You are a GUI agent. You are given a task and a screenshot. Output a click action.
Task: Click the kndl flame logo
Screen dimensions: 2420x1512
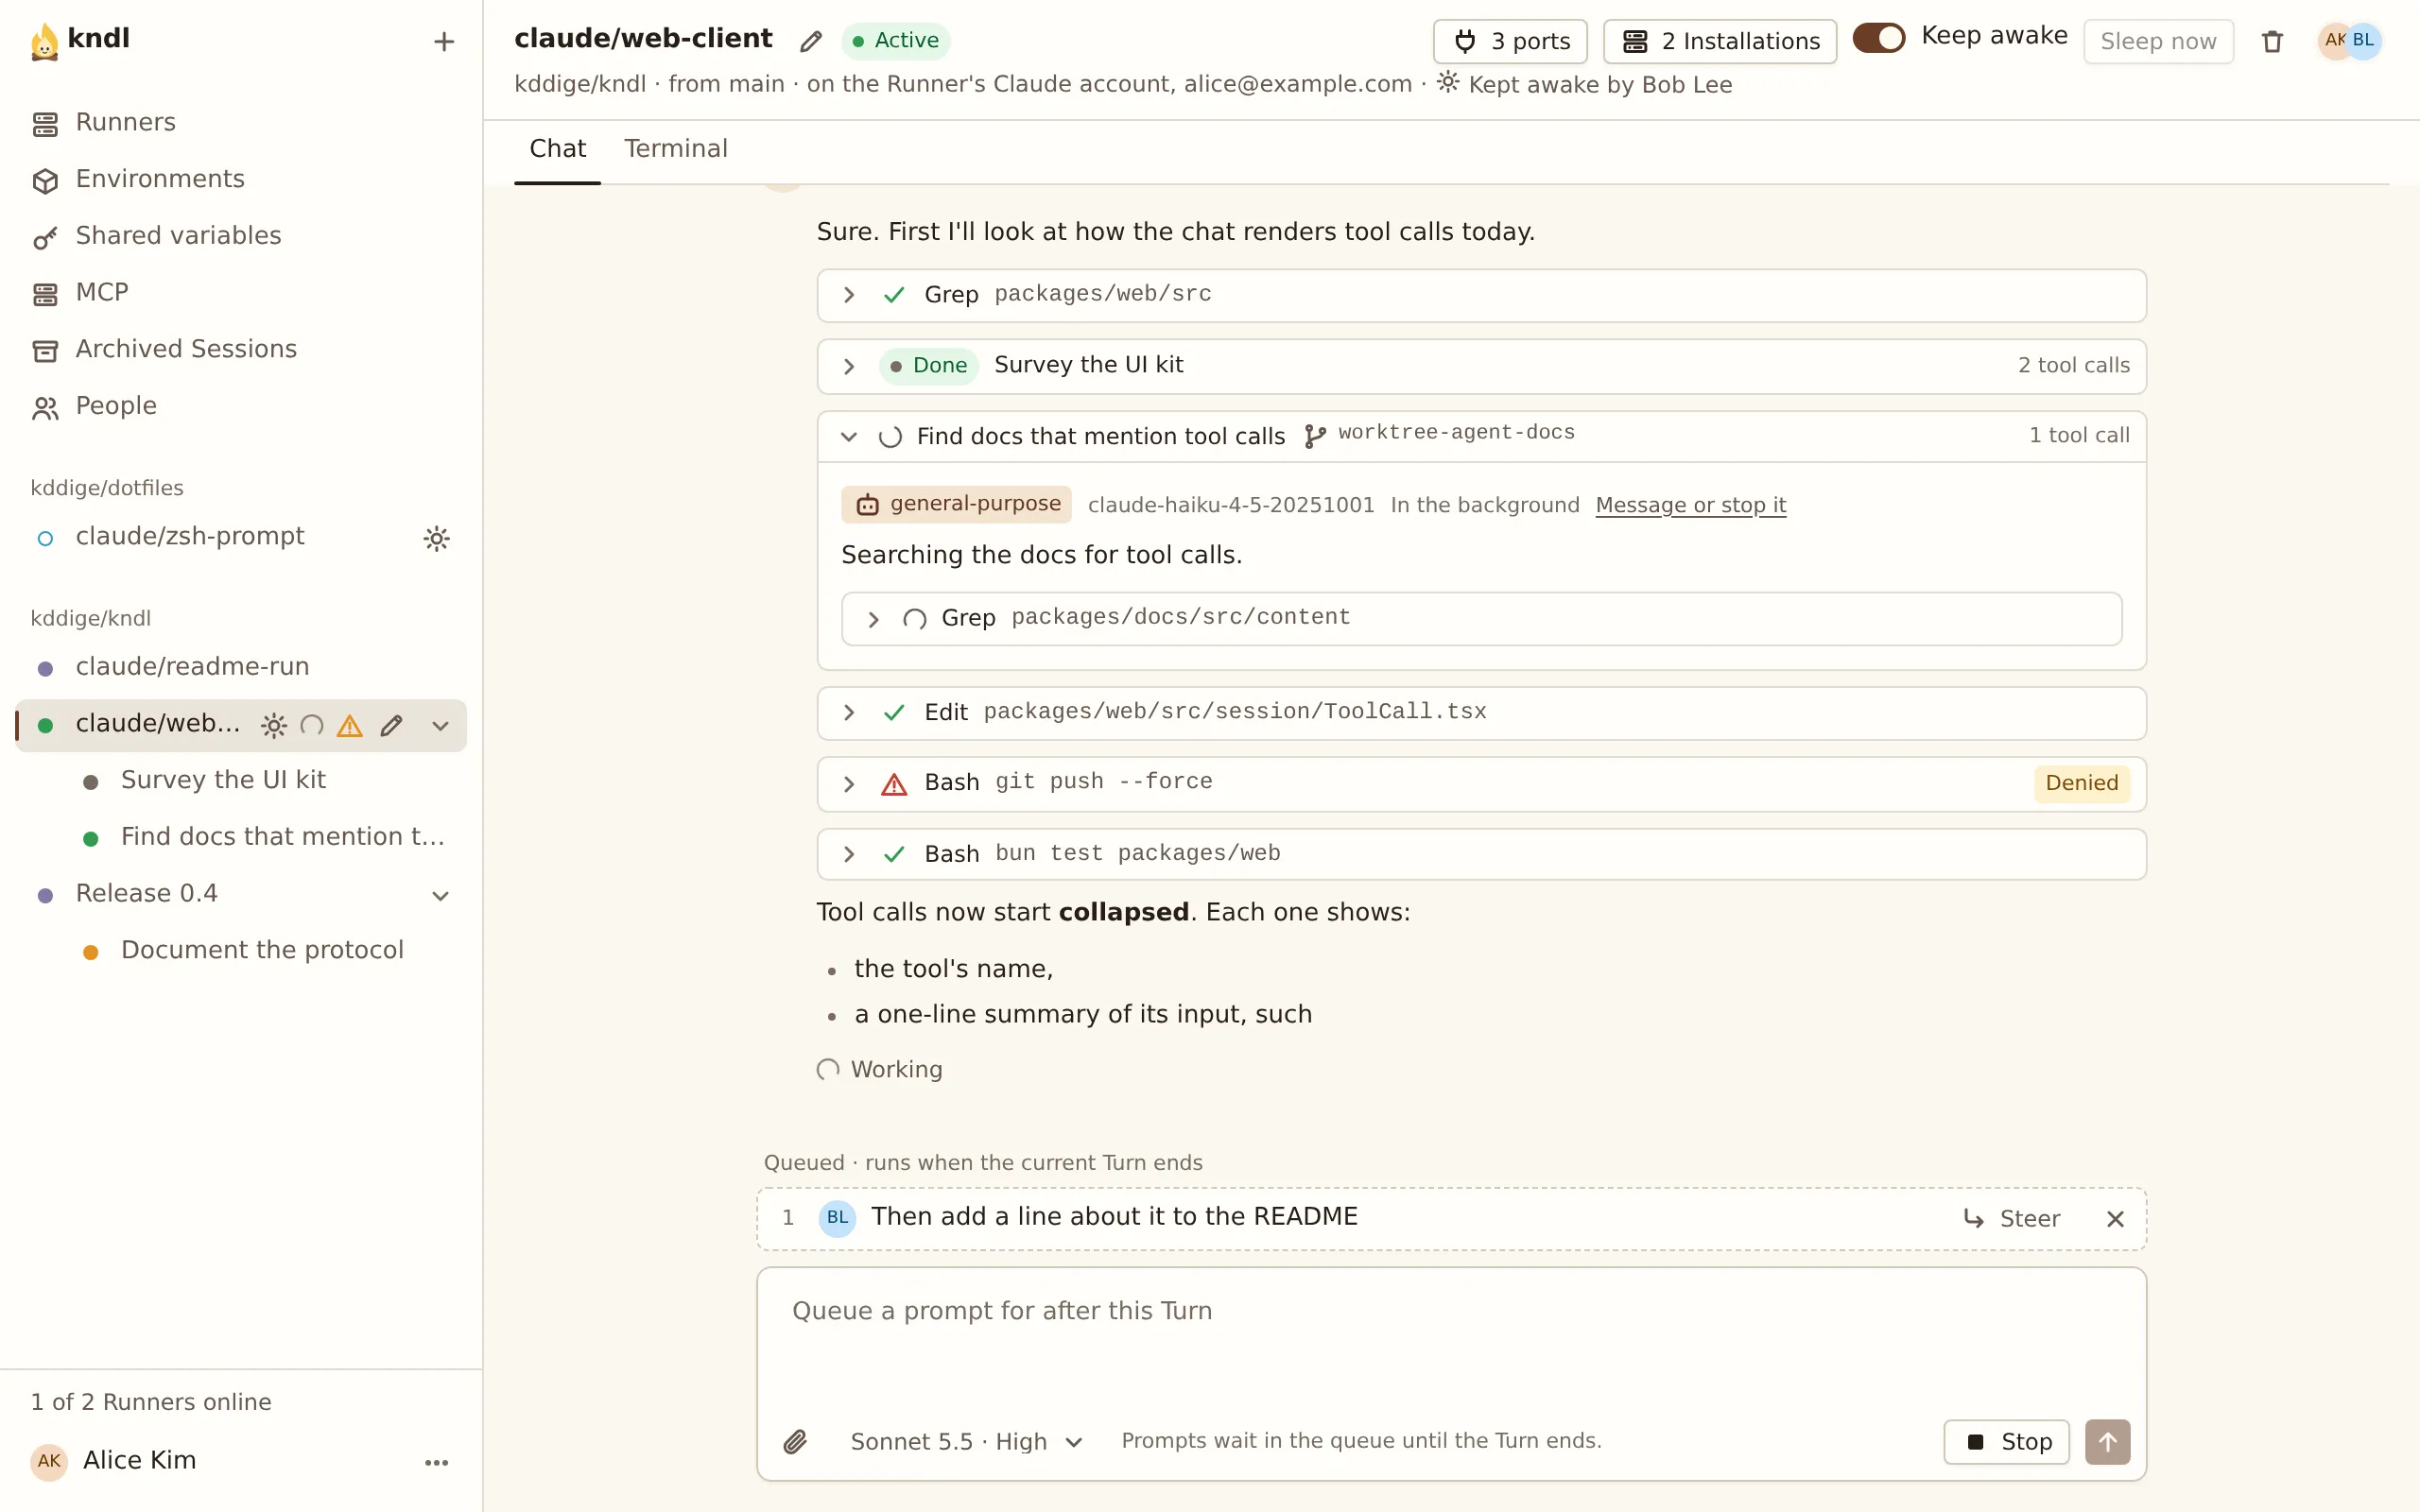pyautogui.click(x=44, y=41)
